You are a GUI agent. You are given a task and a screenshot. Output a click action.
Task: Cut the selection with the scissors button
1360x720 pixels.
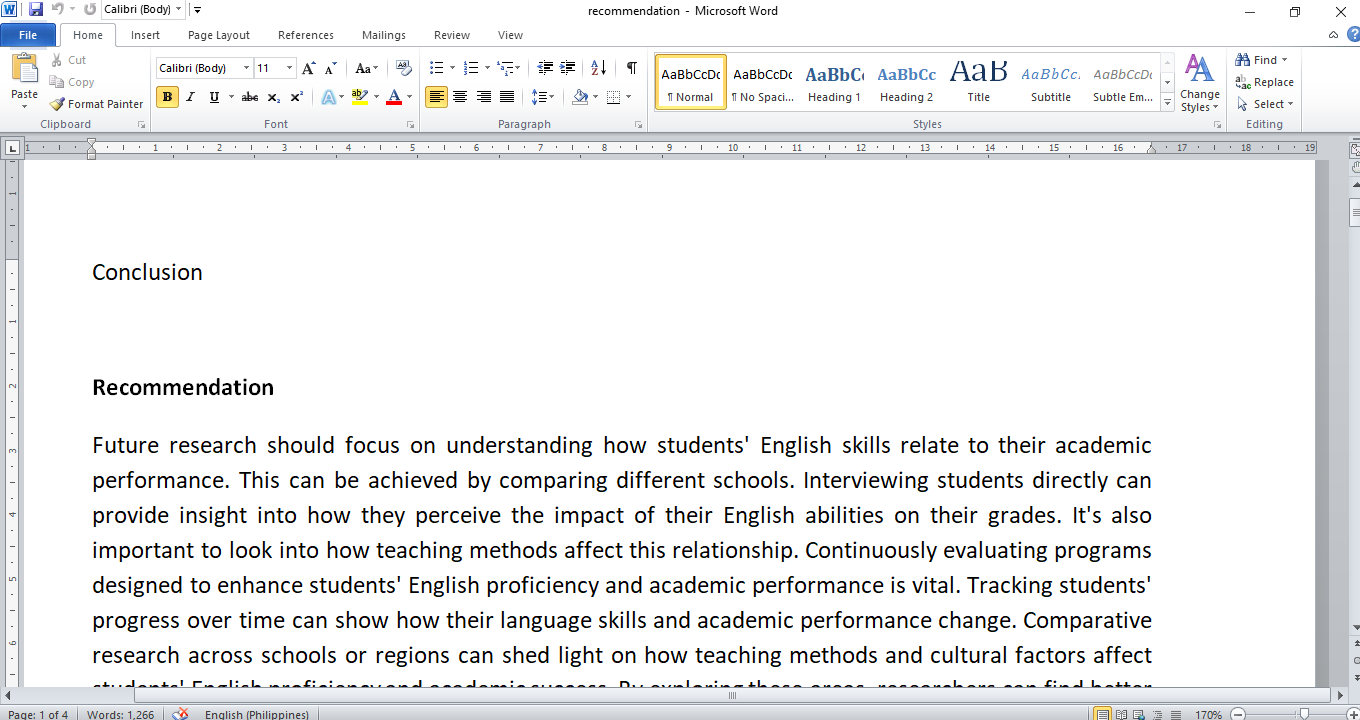click(x=68, y=60)
